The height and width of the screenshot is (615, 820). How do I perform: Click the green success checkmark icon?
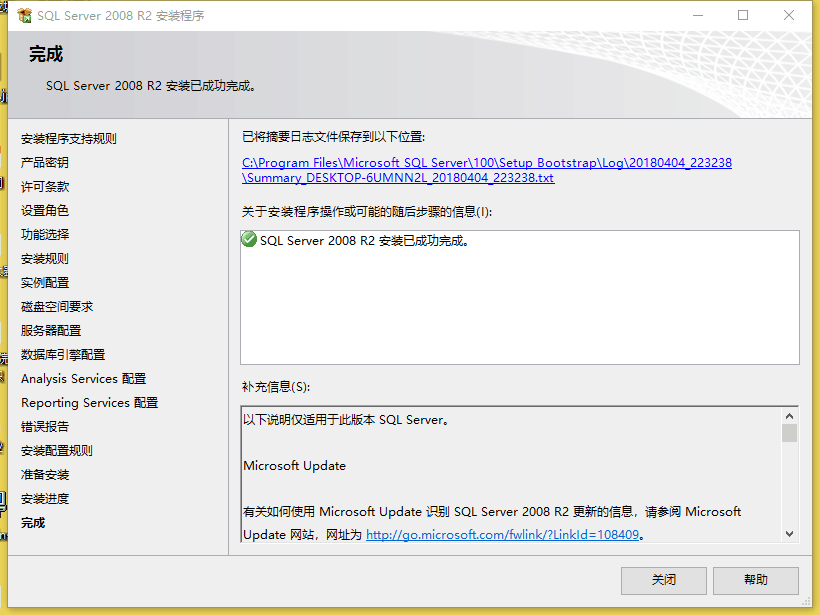tap(249, 240)
